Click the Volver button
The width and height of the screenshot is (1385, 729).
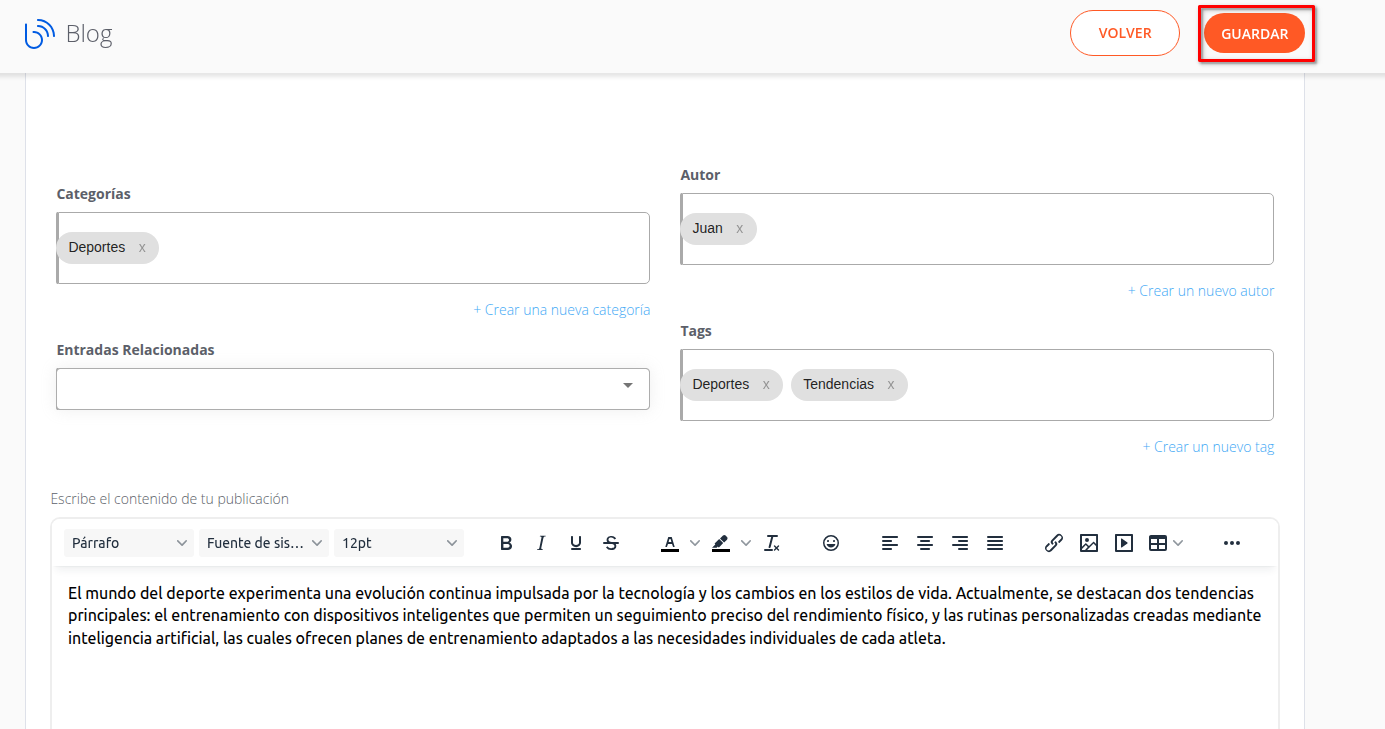1125,33
